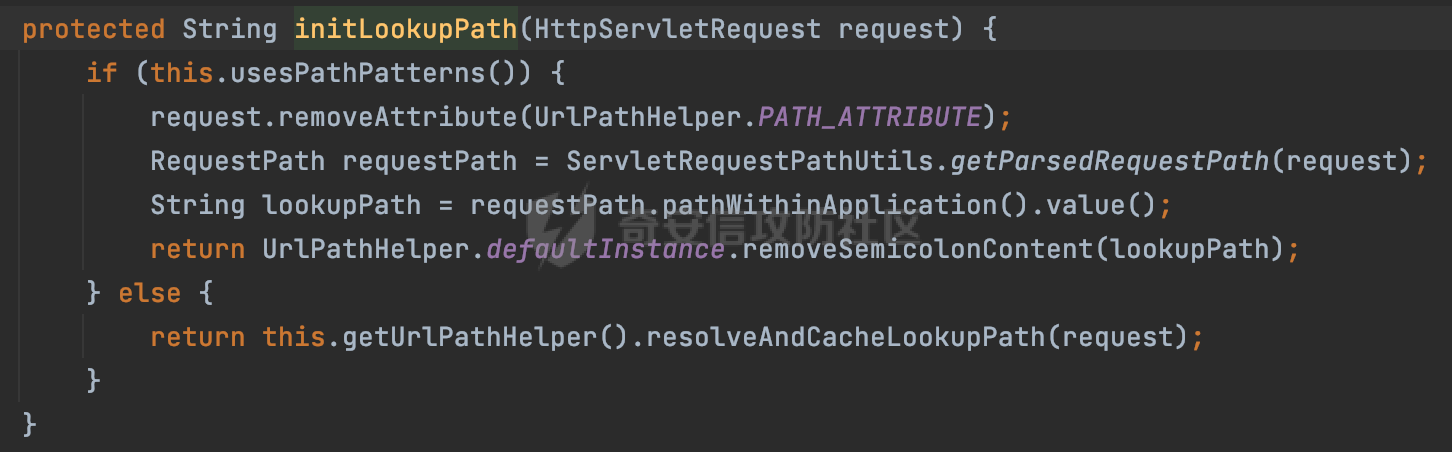This screenshot has height=452, width=1452.
Task: Click the HttpServletRequest parameter type
Action: coord(677,29)
